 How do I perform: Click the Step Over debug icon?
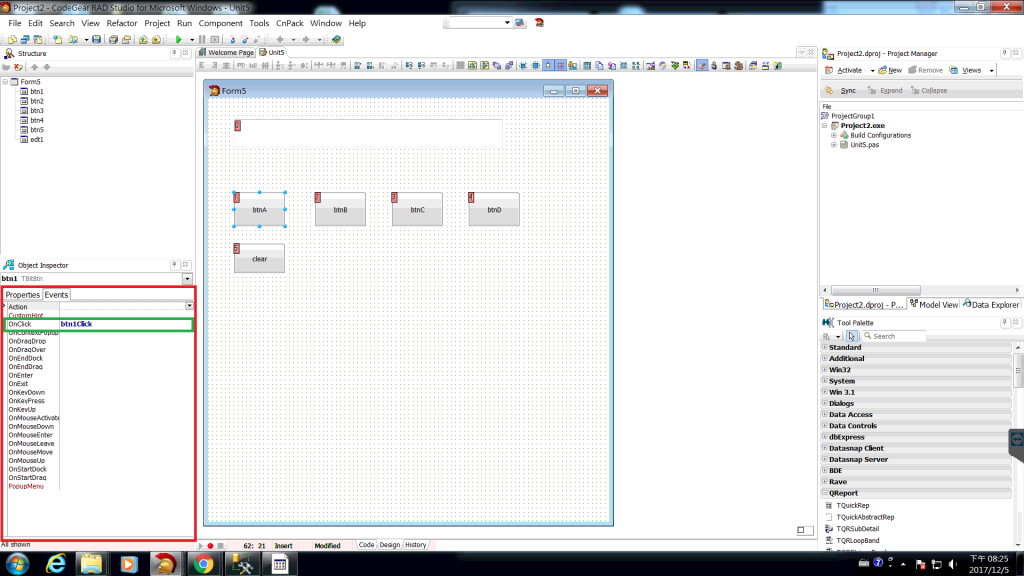(x=245, y=39)
